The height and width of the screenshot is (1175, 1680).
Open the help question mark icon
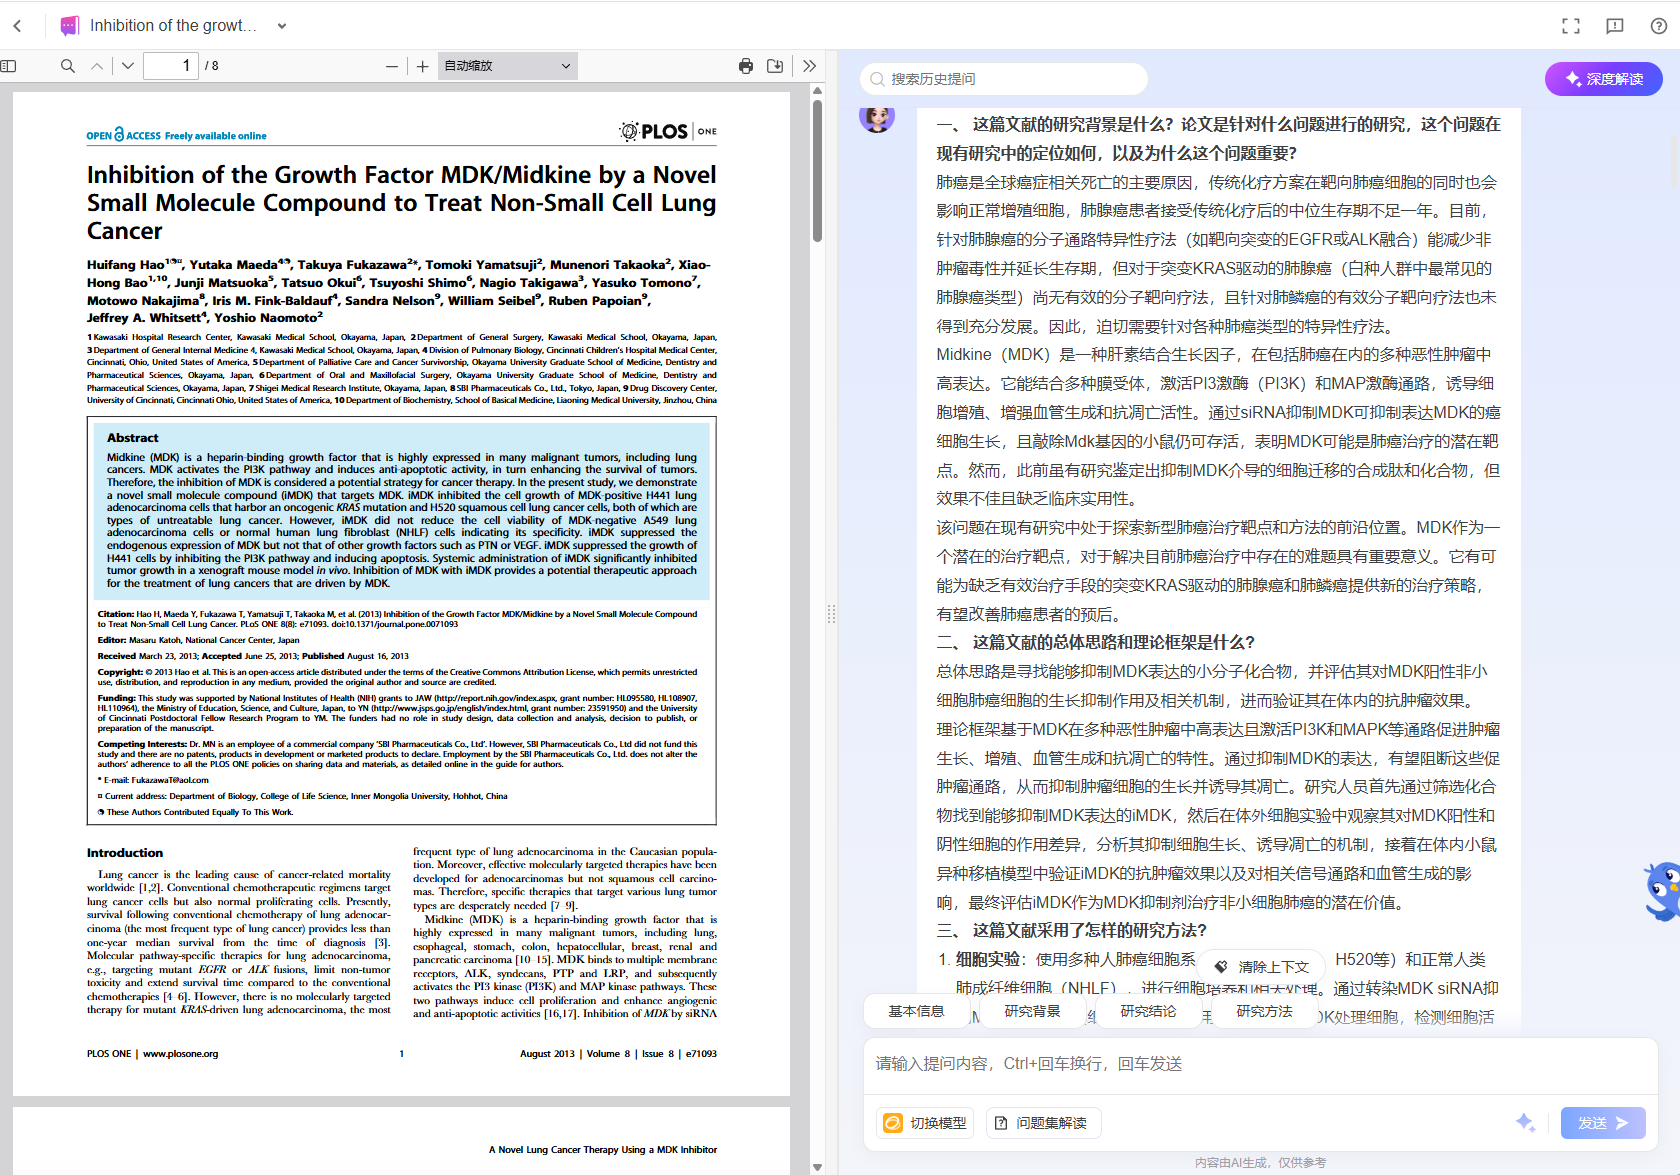pyautogui.click(x=1658, y=26)
